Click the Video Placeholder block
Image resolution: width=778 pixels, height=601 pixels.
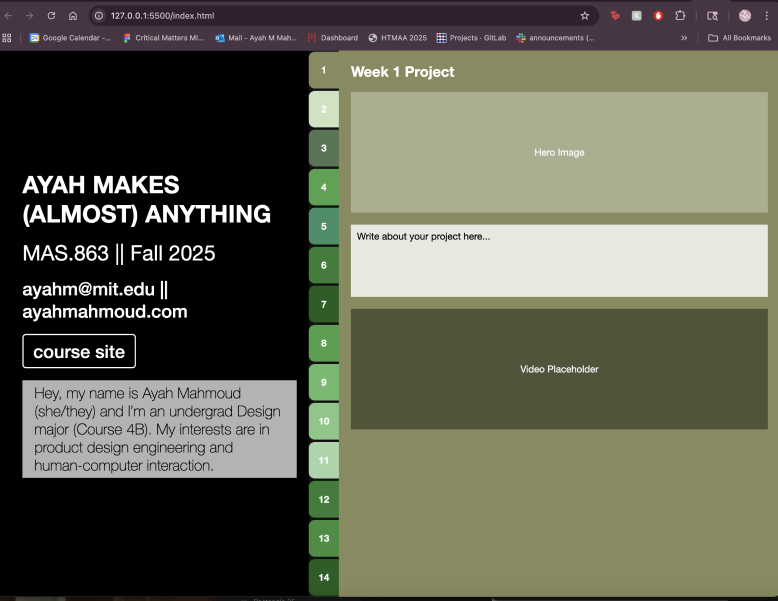(558, 369)
